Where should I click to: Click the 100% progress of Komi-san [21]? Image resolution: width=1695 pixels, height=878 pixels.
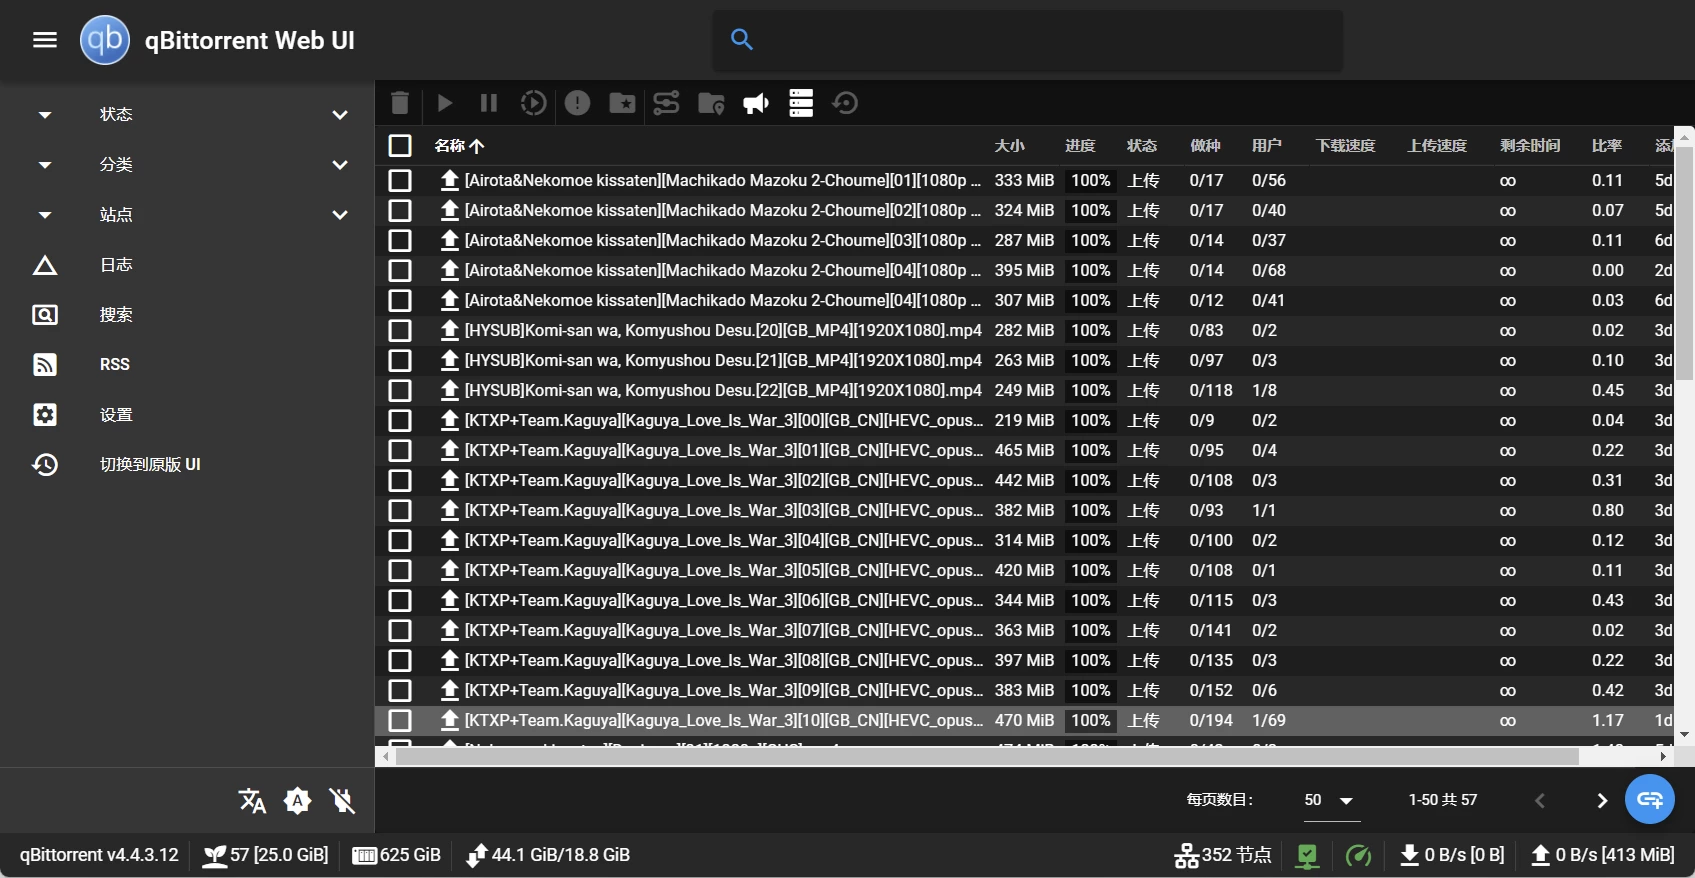[1090, 361]
